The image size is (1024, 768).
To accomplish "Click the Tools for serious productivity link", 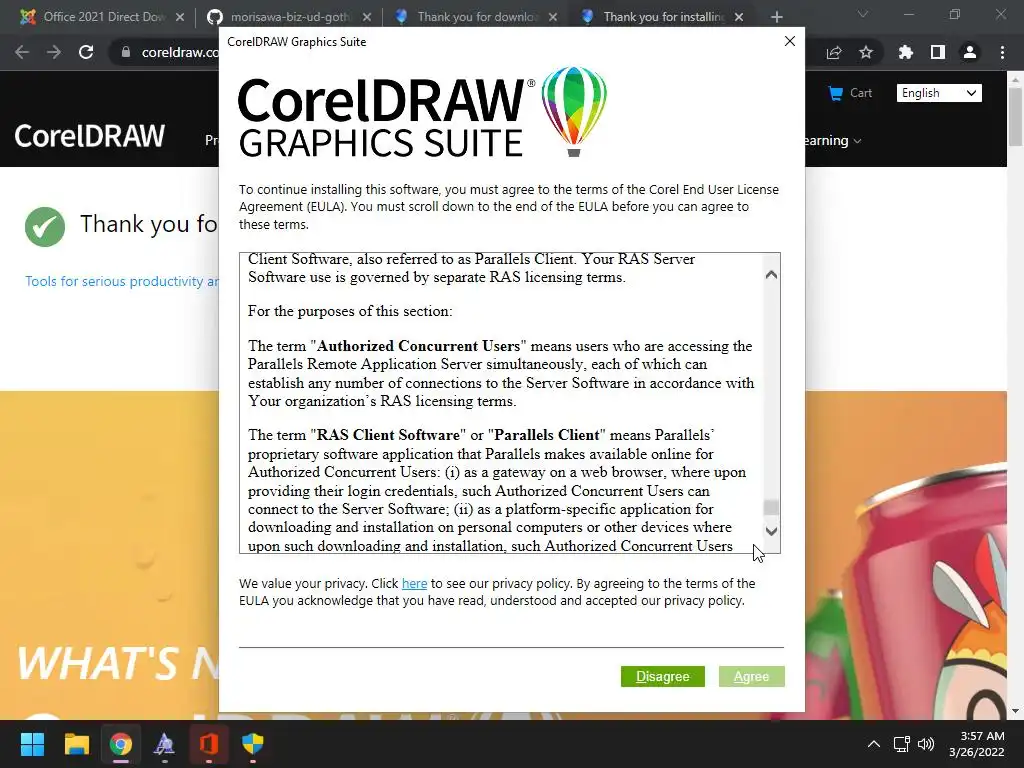I will (x=122, y=281).
